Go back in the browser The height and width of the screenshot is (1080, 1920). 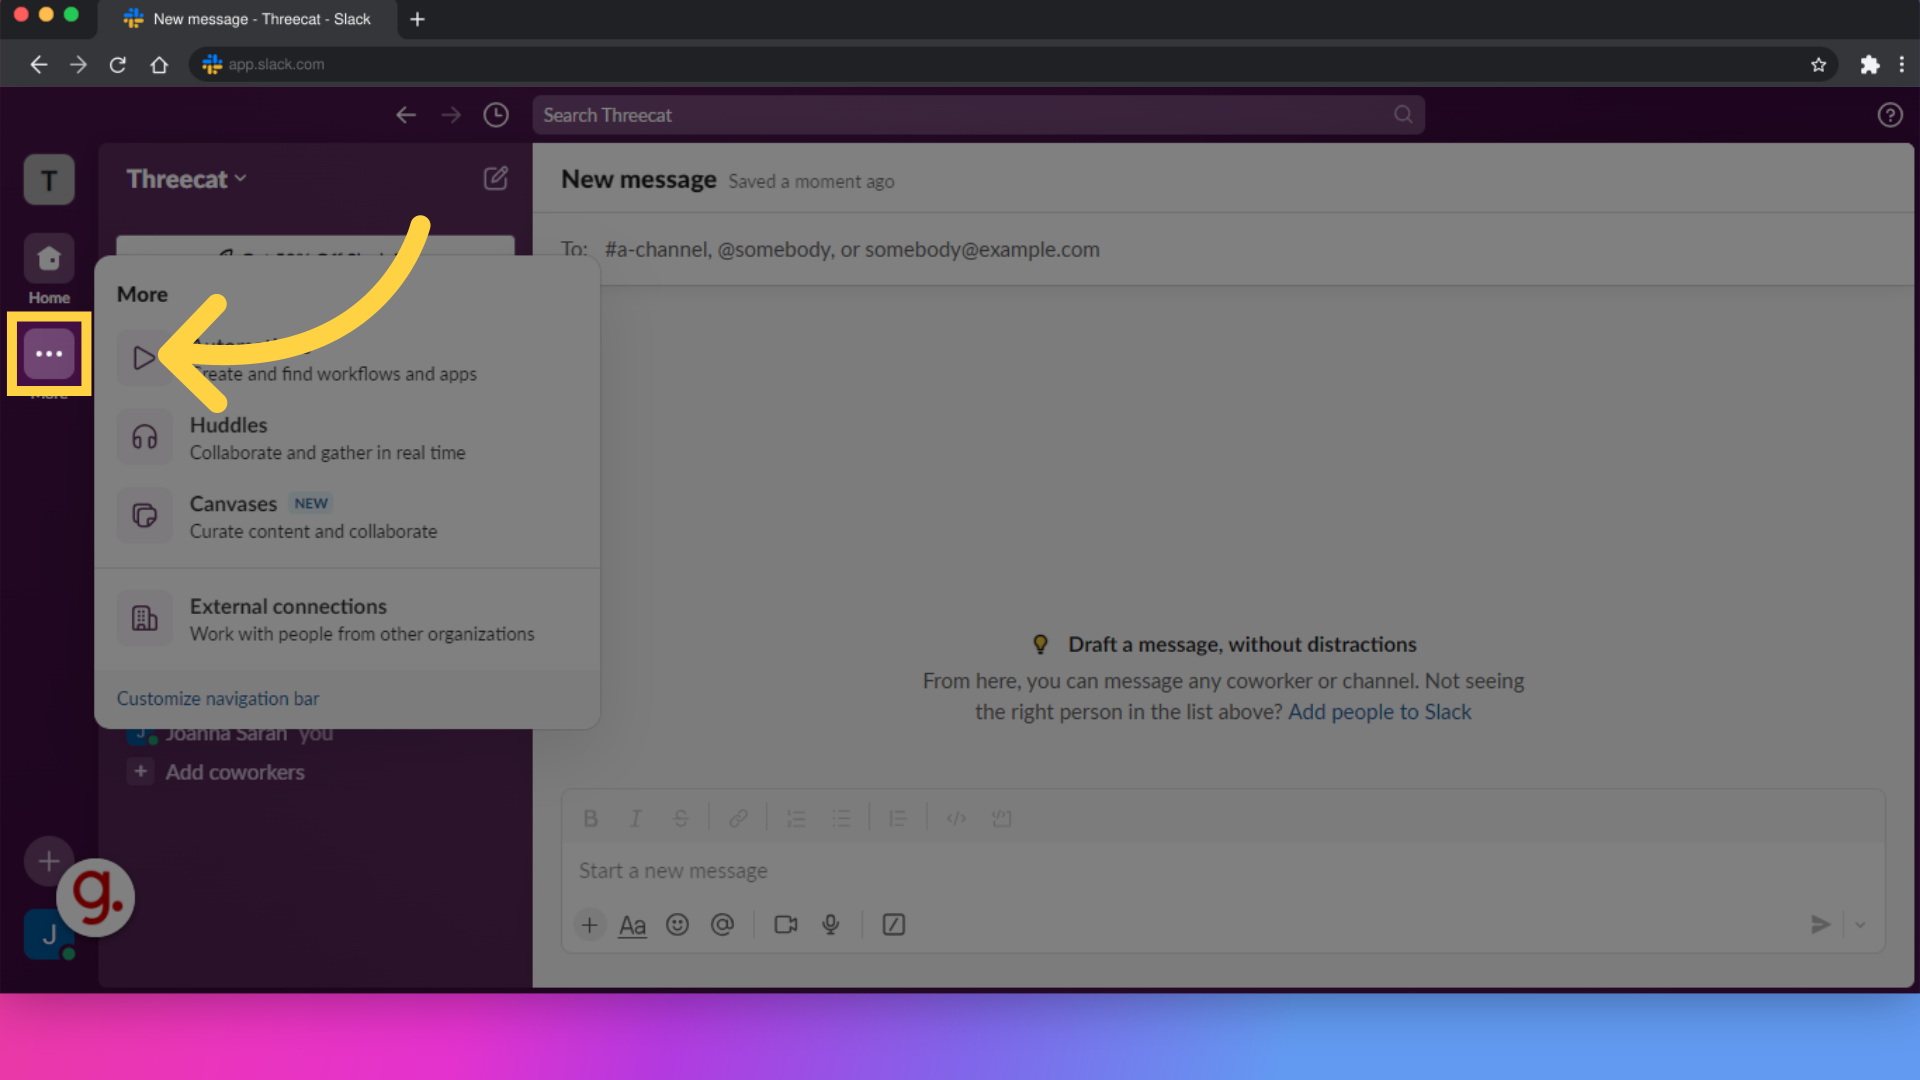(38, 64)
